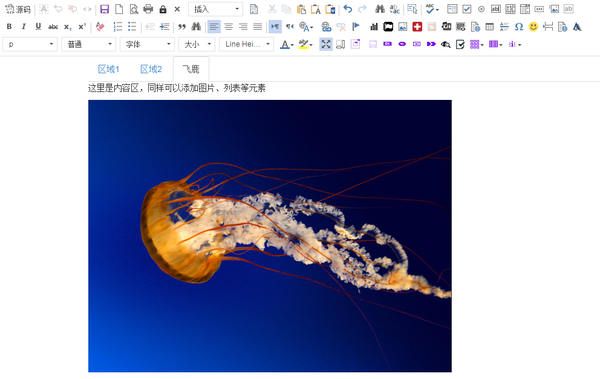Click the 源码 source button
The width and height of the screenshot is (600, 379).
pyautogui.click(x=18, y=9)
